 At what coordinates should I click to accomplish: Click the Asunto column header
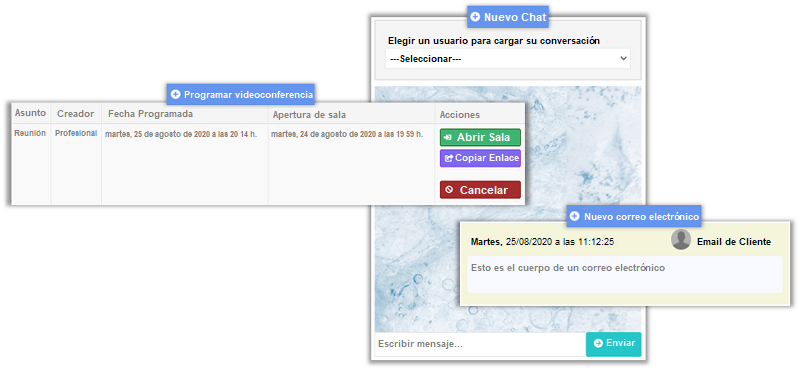point(30,113)
